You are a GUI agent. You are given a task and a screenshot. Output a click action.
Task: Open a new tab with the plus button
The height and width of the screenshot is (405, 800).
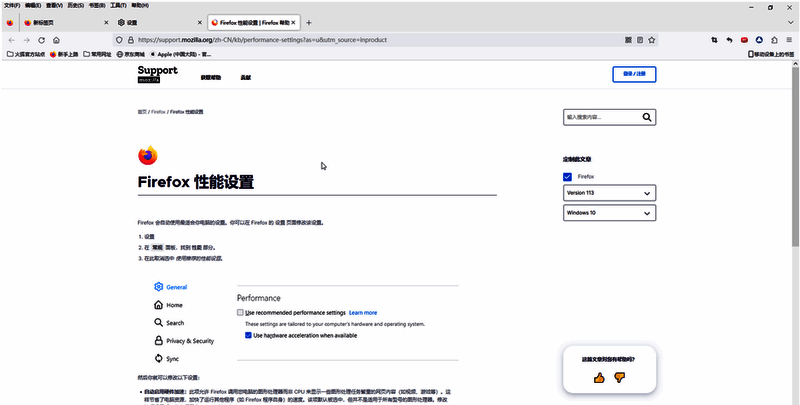coord(308,22)
